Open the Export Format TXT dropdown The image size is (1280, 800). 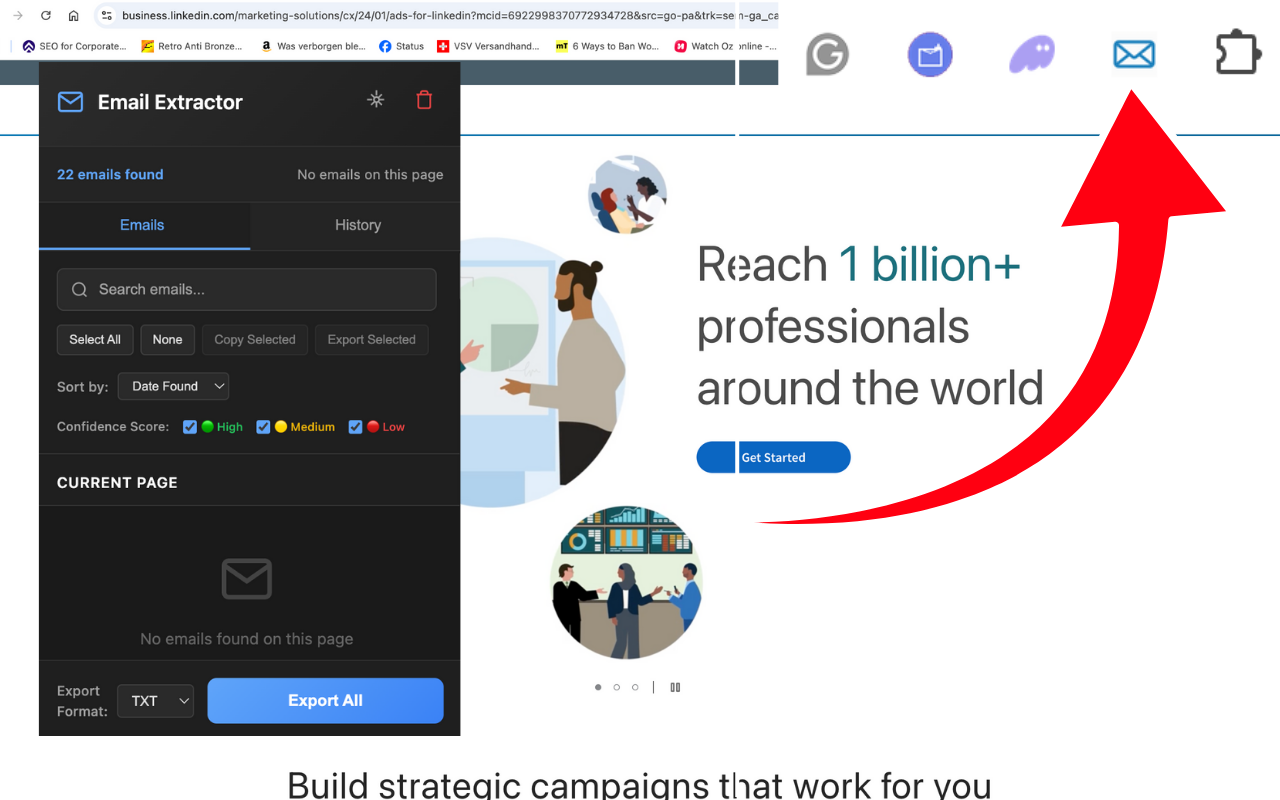coord(155,701)
